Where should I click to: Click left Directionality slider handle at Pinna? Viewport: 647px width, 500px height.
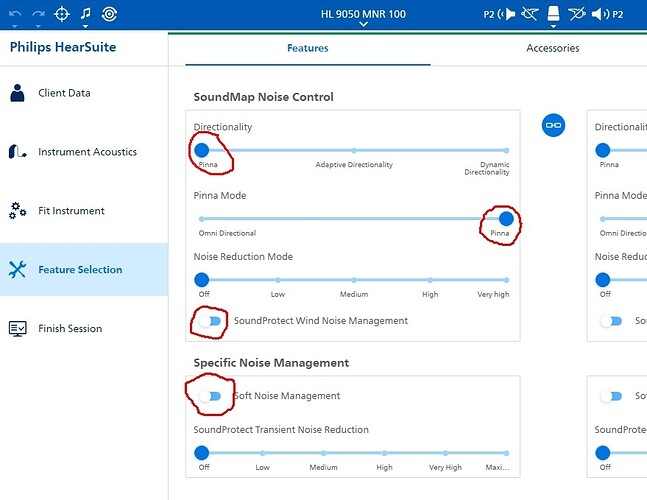click(201, 151)
